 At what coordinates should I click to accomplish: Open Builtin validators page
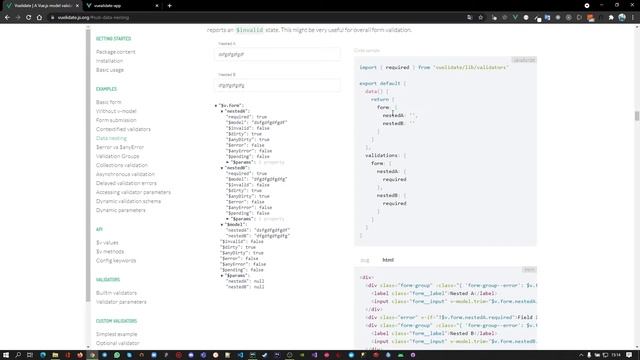[116, 293]
